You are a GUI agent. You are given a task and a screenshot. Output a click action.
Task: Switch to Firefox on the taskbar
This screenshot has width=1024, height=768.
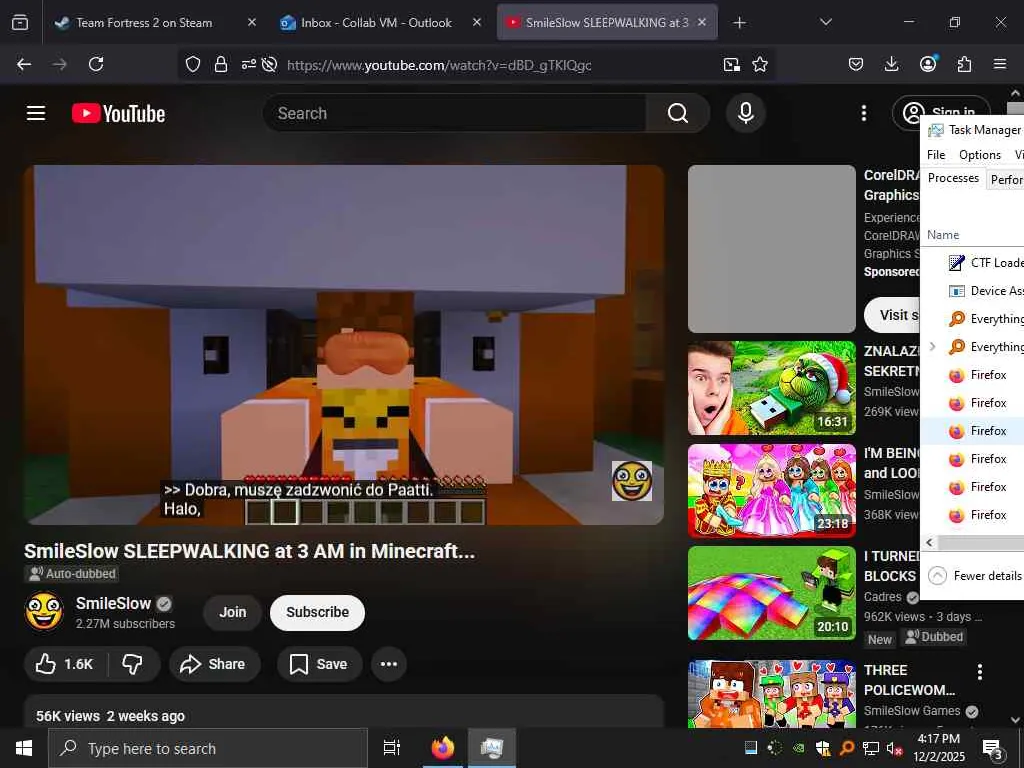pos(442,748)
